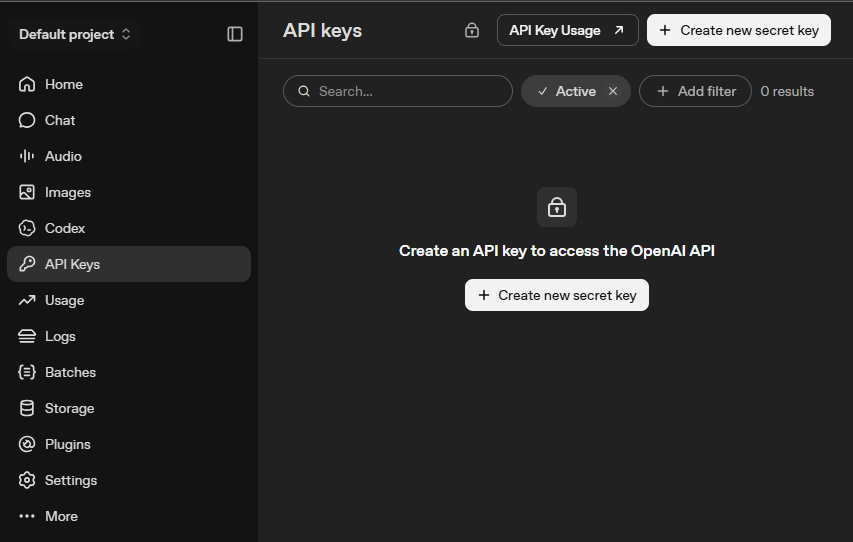Click header Create new secret key button
Viewport: 853px width, 542px height.
[739, 30]
